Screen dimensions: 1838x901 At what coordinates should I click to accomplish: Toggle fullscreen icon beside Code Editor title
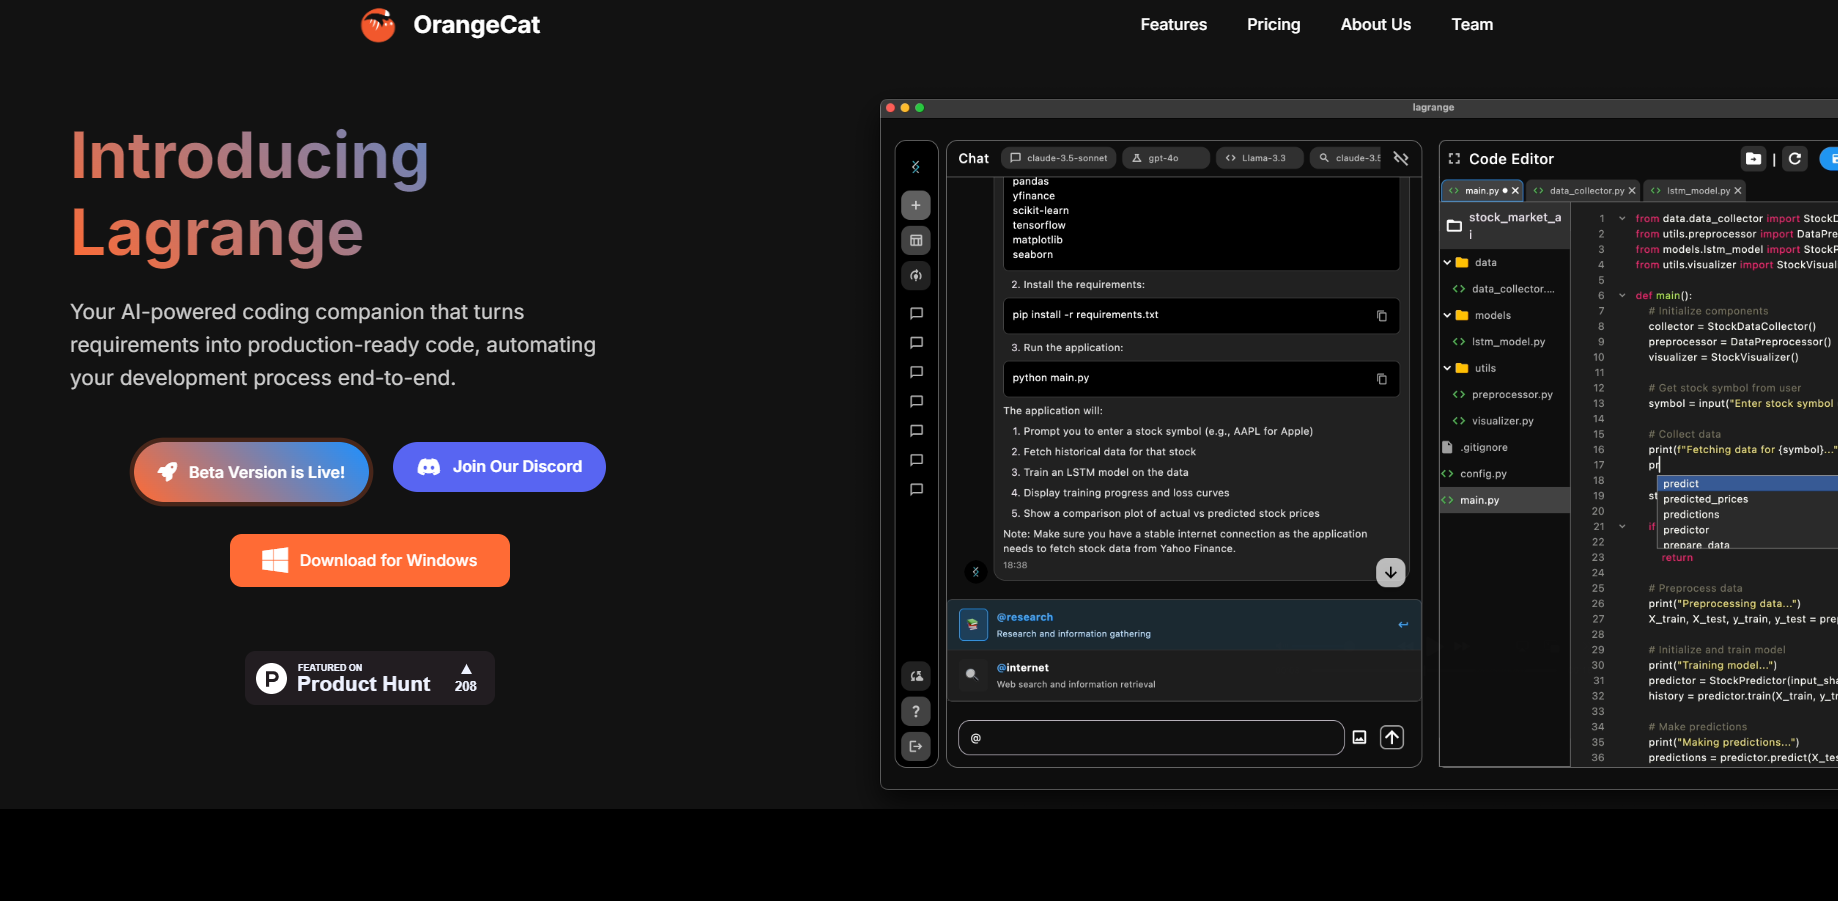click(1454, 159)
